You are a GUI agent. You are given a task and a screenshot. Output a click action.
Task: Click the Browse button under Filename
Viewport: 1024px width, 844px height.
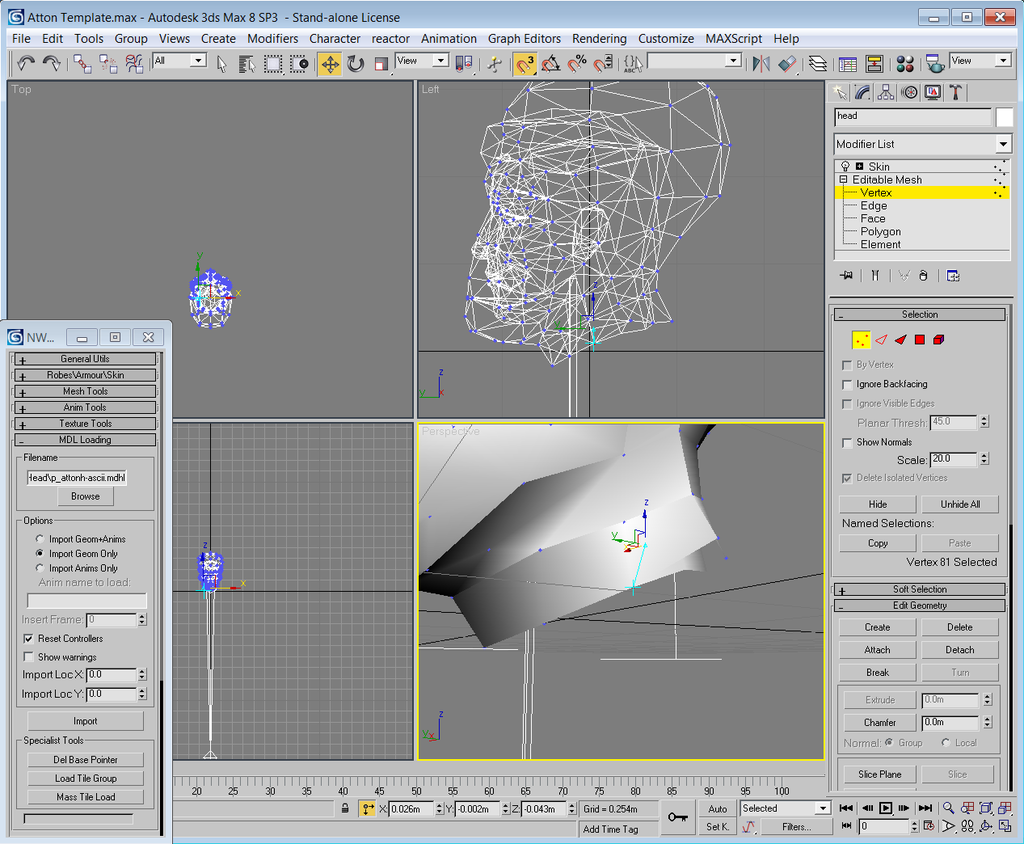(85, 496)
